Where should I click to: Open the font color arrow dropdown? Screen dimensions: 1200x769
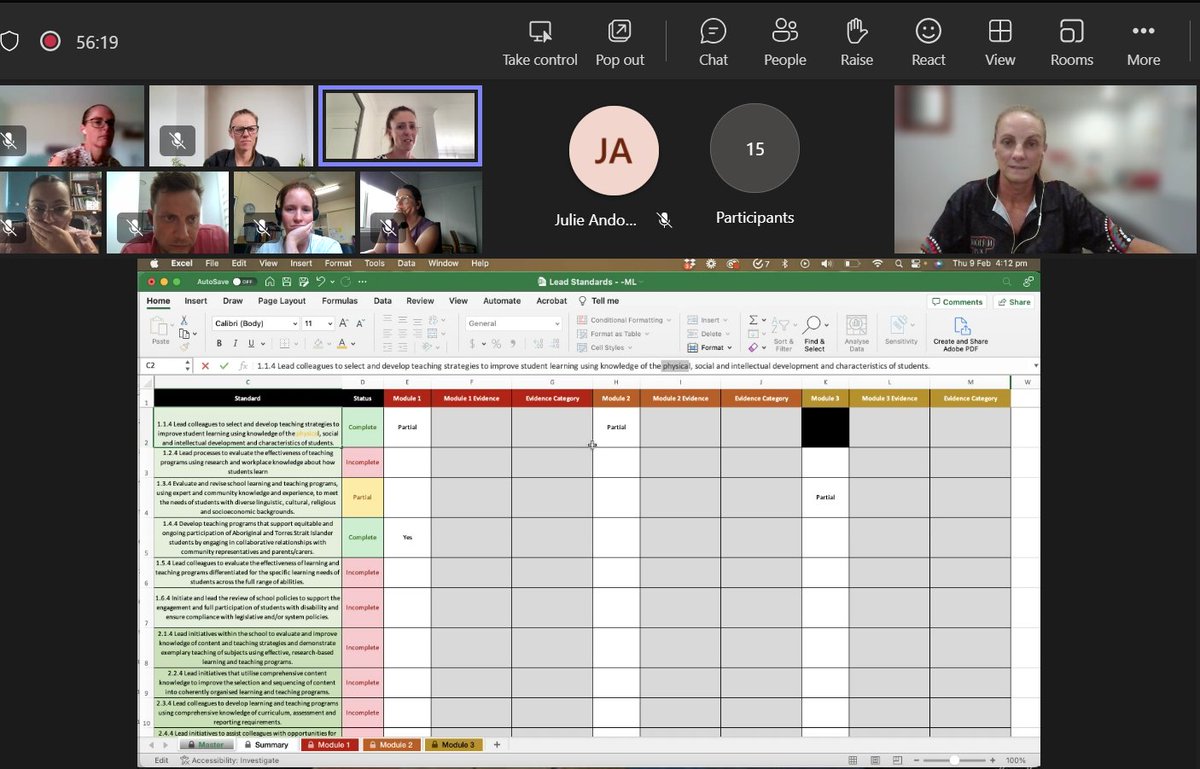[x=354, y=344]
